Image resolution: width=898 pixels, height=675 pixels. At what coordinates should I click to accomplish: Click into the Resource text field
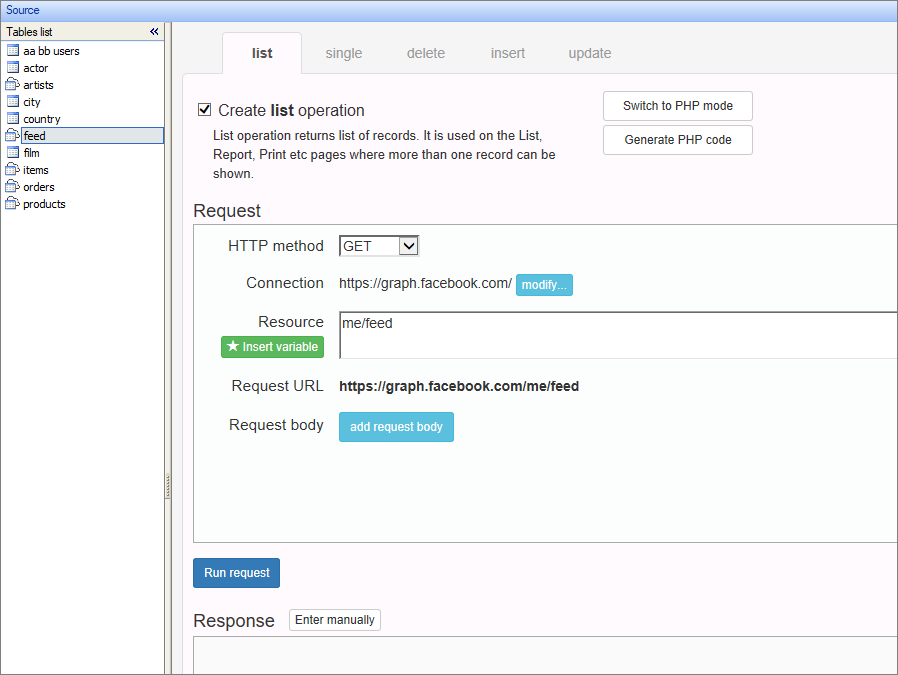click(x=617, y=335)
